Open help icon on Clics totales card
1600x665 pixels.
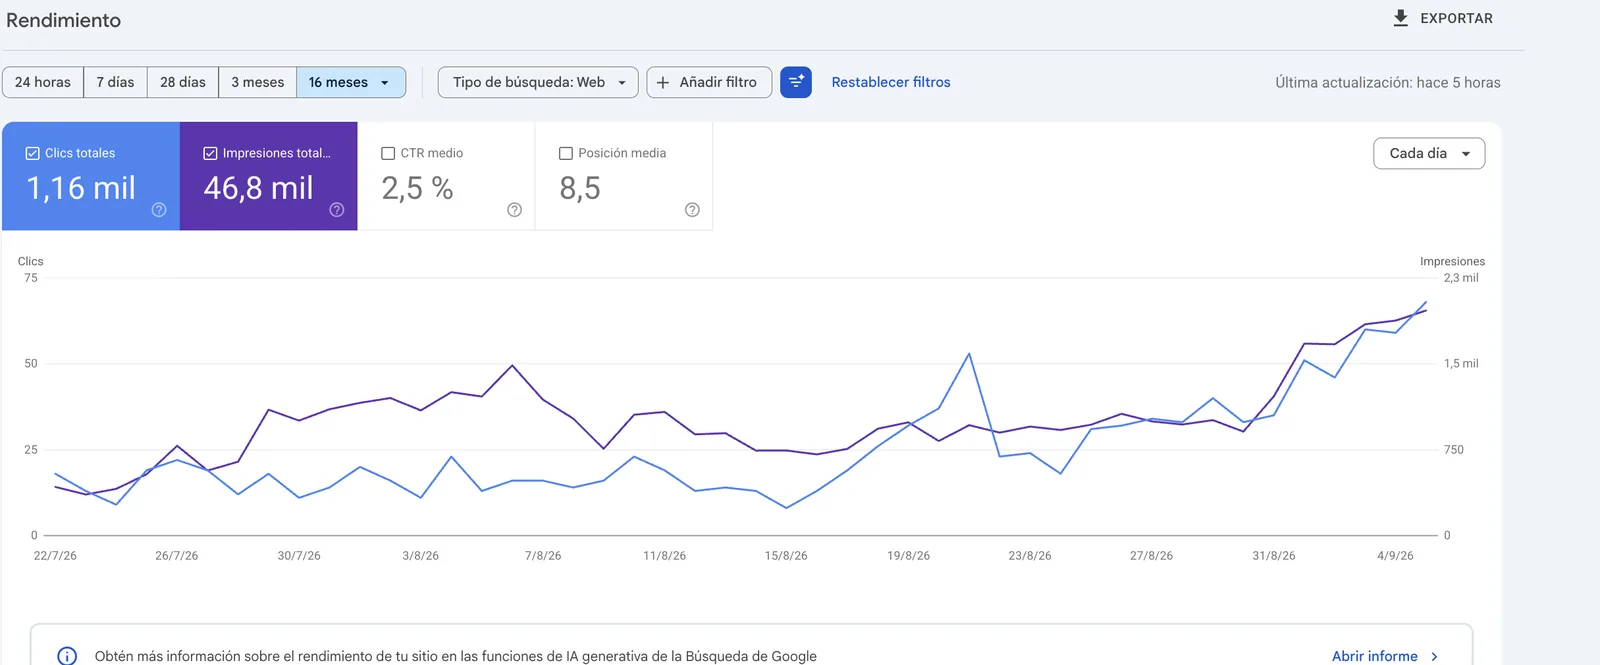[159, 210]
